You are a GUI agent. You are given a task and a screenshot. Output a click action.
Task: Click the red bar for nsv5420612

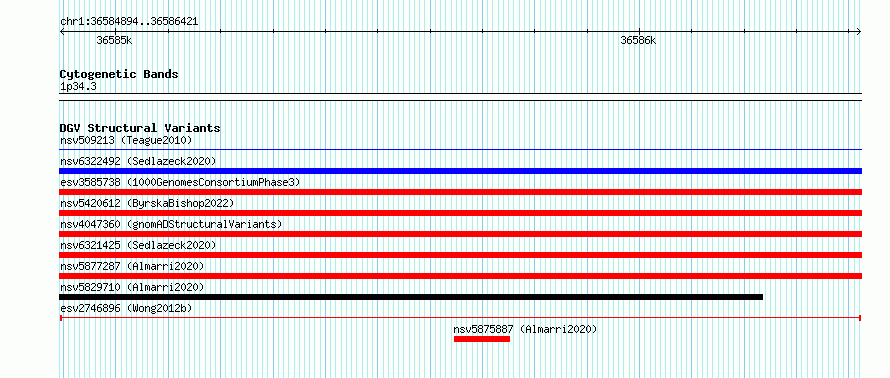click(x=460, y=213)
